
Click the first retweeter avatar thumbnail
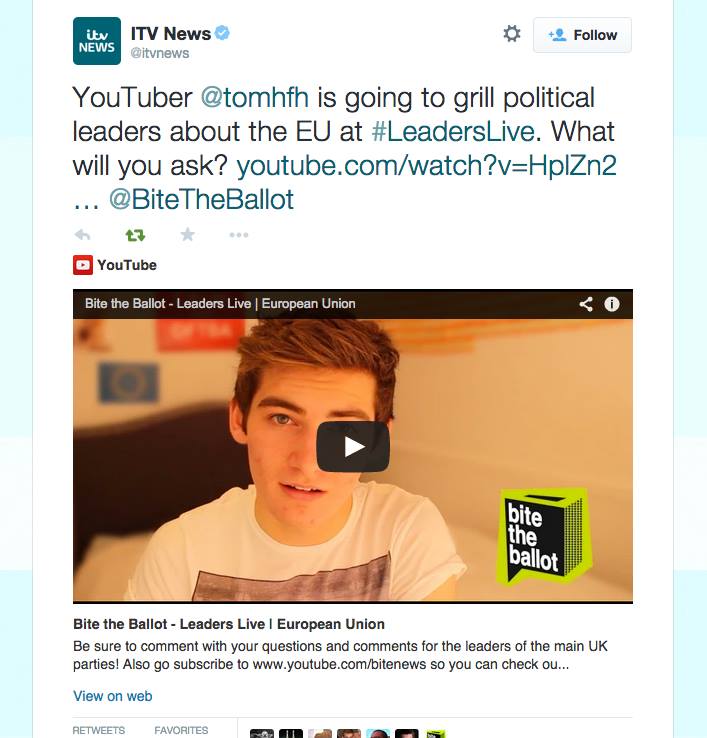[262, 733]
